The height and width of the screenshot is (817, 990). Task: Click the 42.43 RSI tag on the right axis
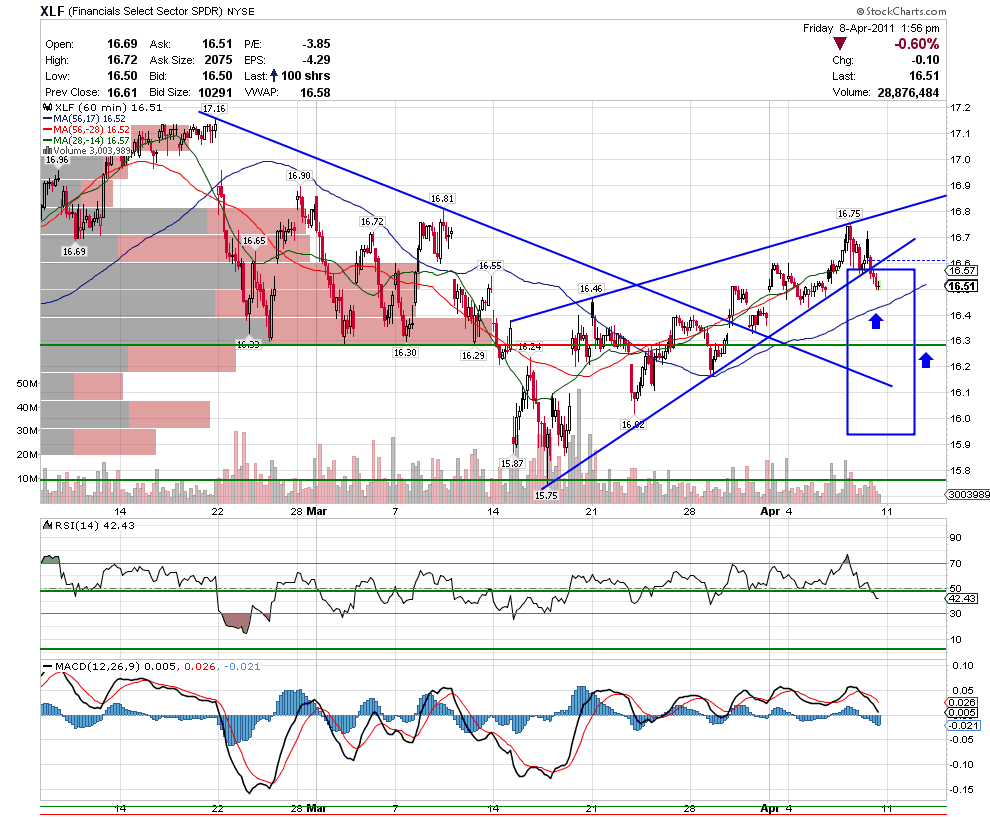[962, 599]
